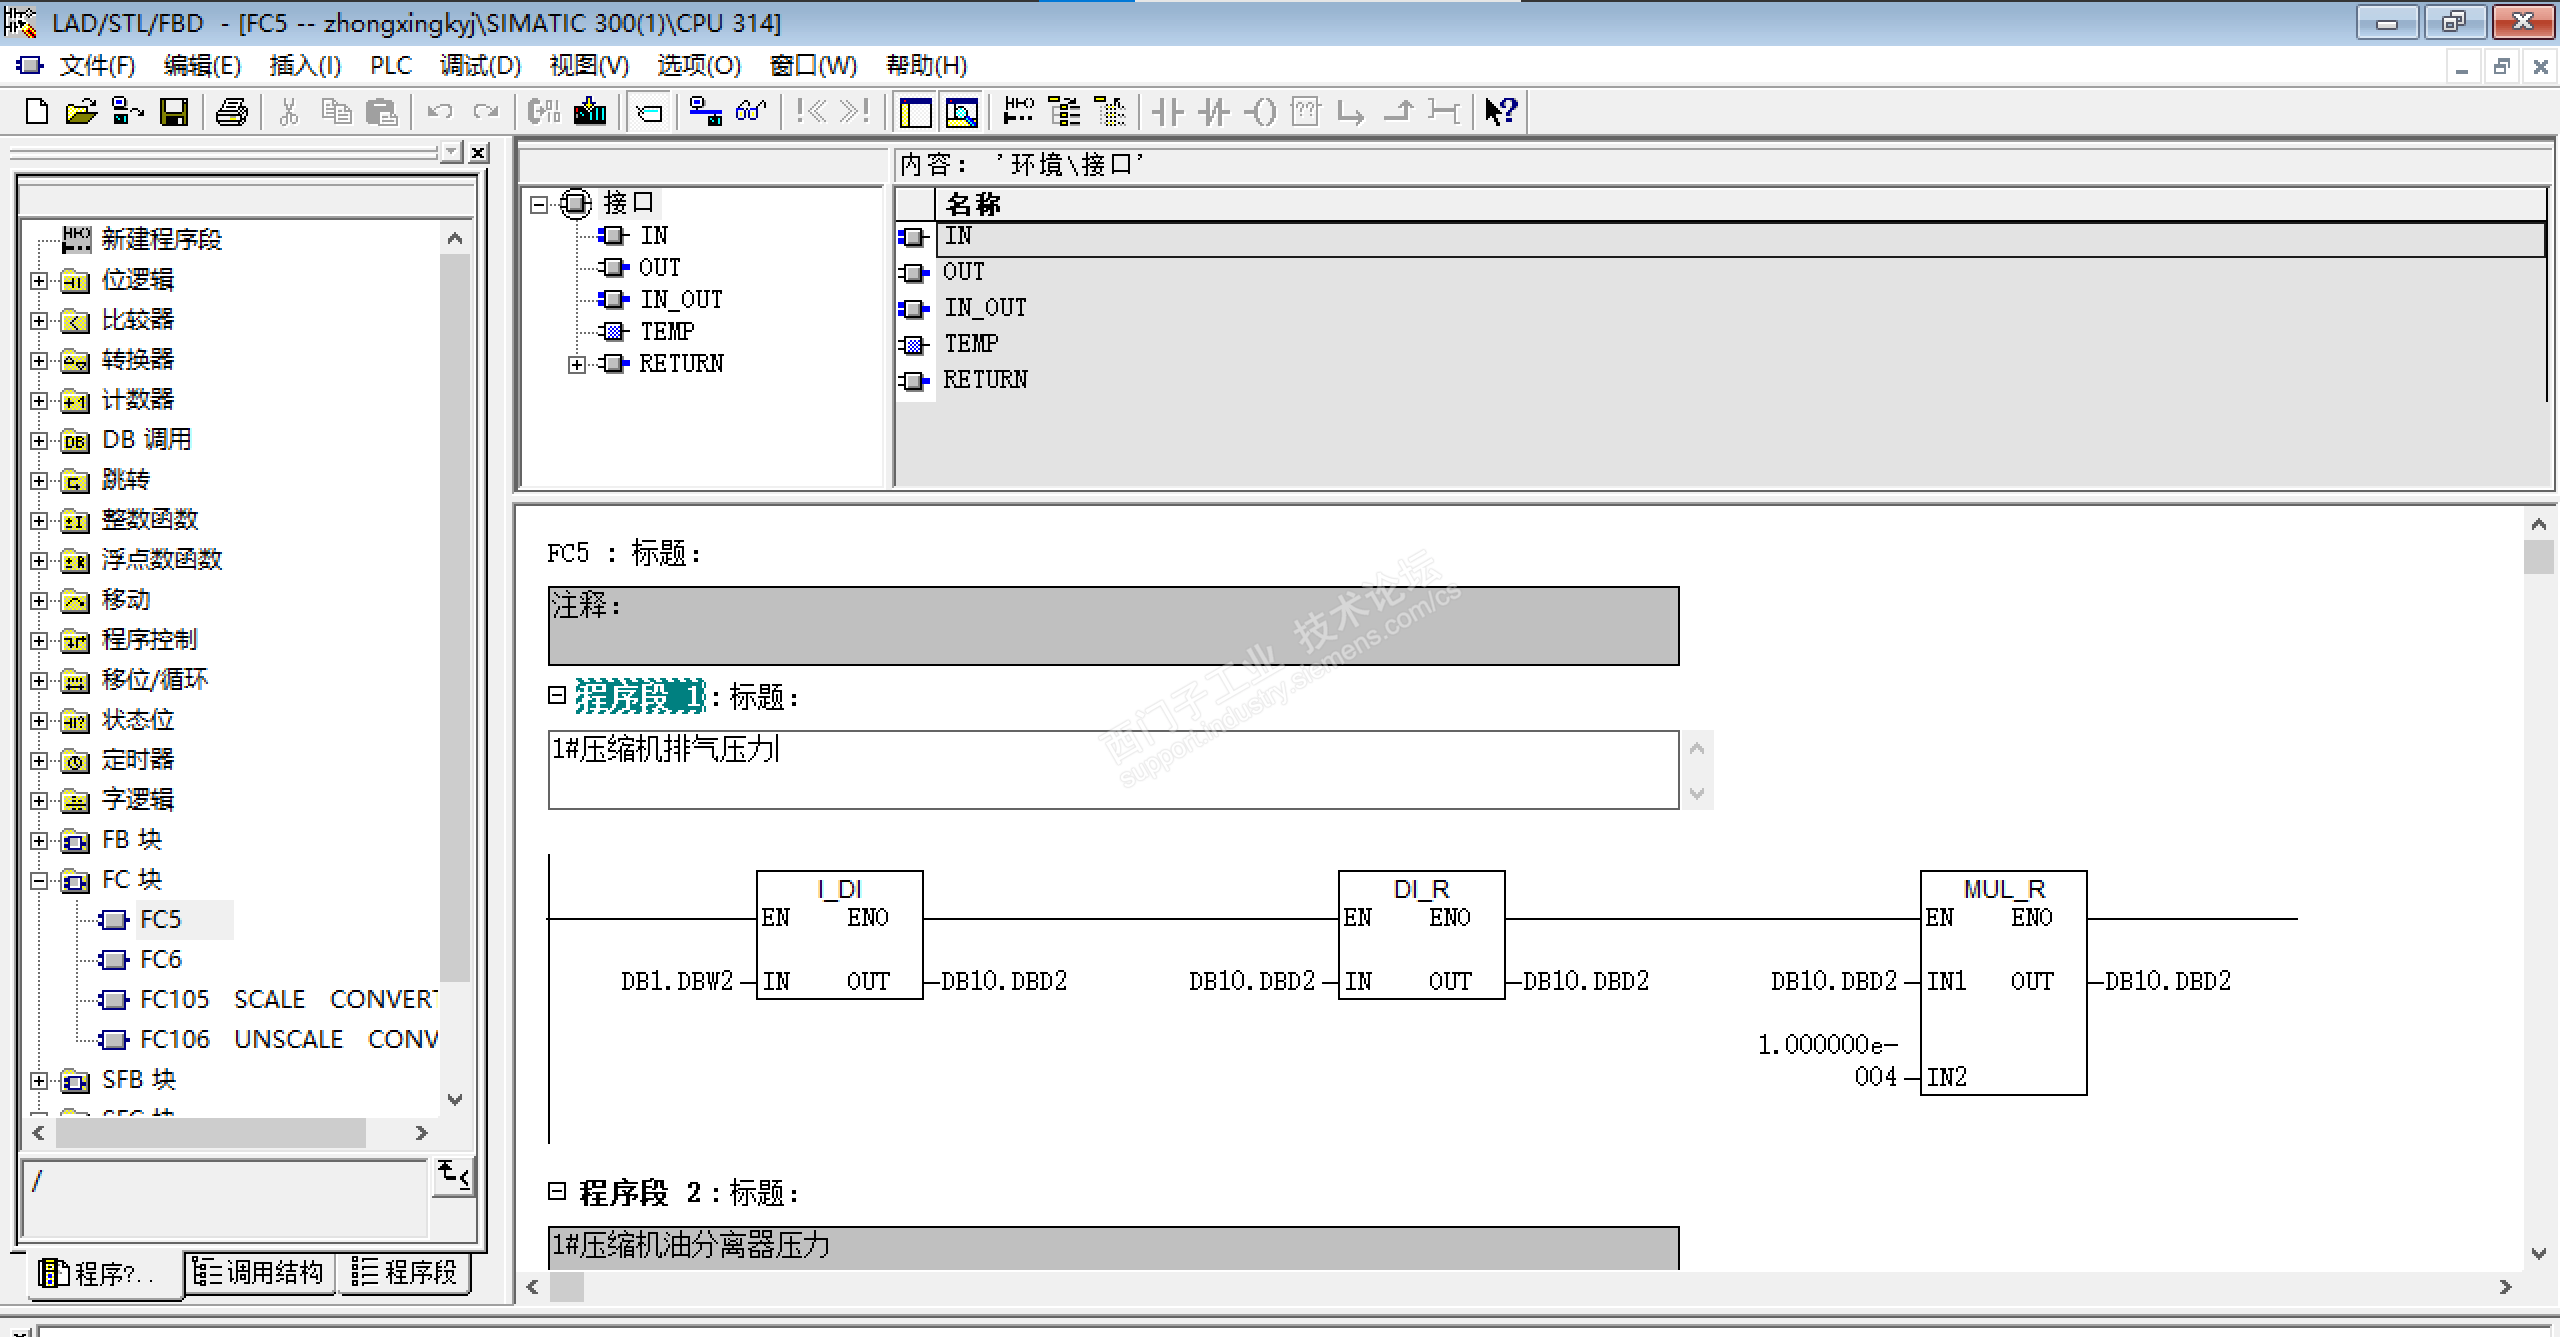This screenshot has width=2560, height=1337.
Task: Select the TEMP row in interface table
Action: pyautogui.click(x=971, y=344)
